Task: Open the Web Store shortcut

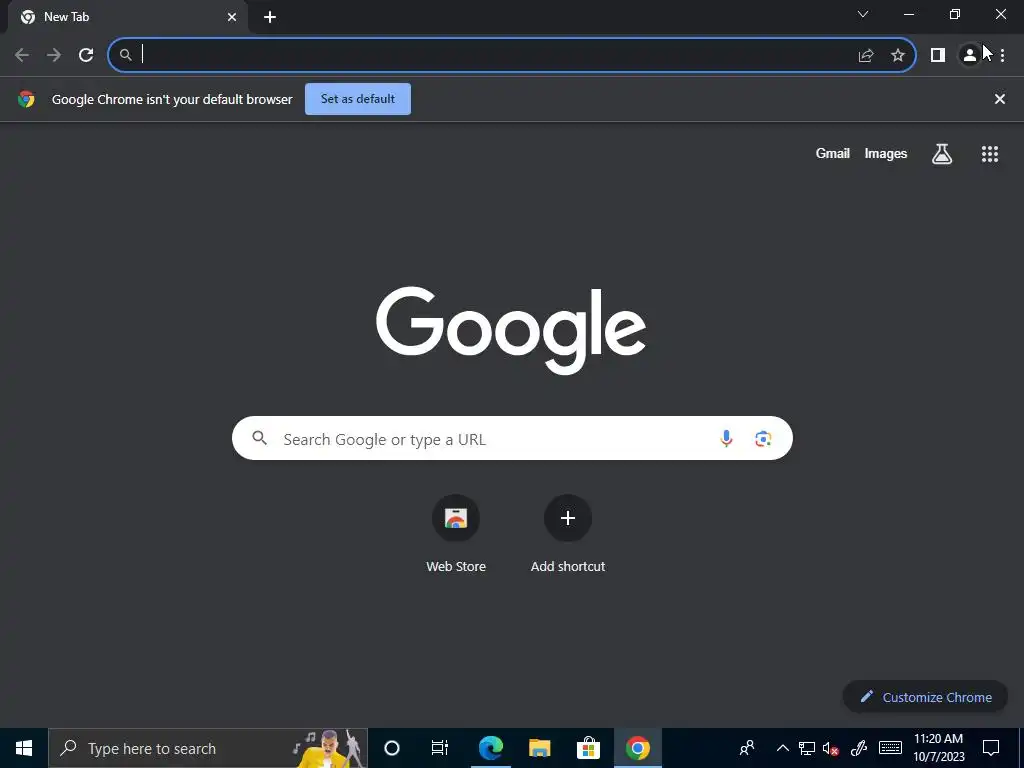Action: pyautogui.click(x=456, y=534)
